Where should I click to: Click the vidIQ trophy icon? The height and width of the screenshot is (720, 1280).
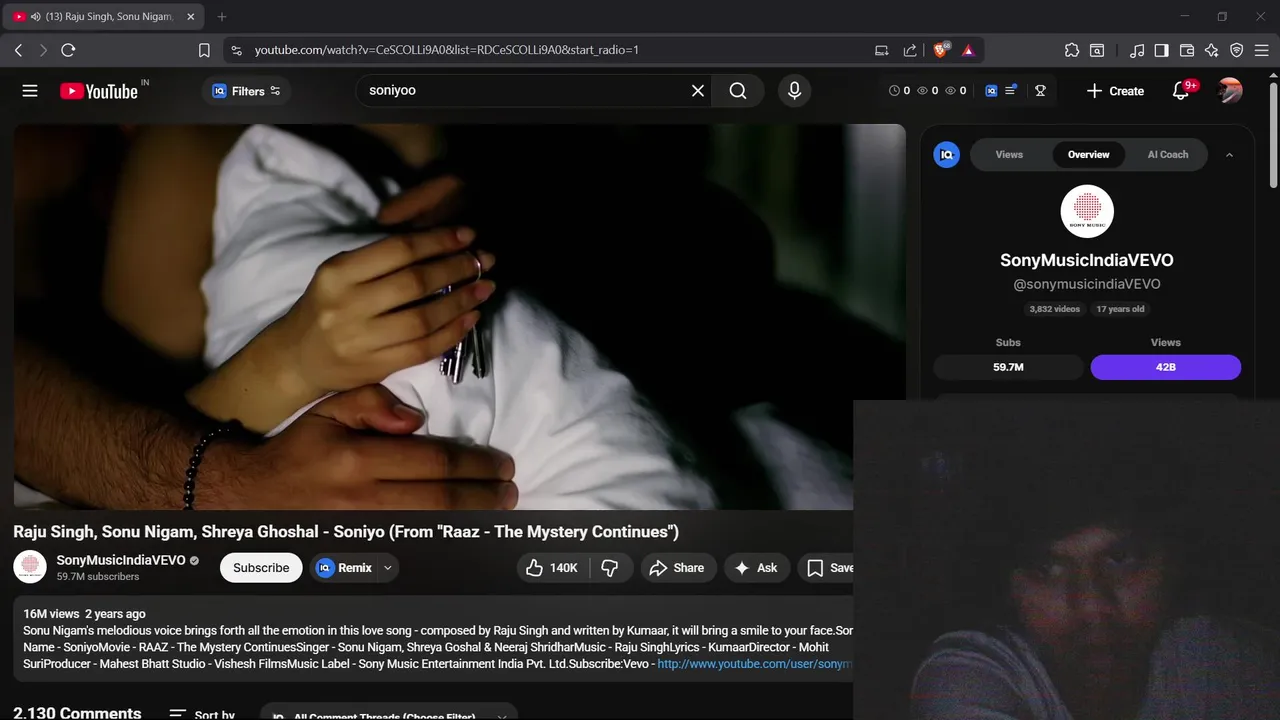[1040, 91]
